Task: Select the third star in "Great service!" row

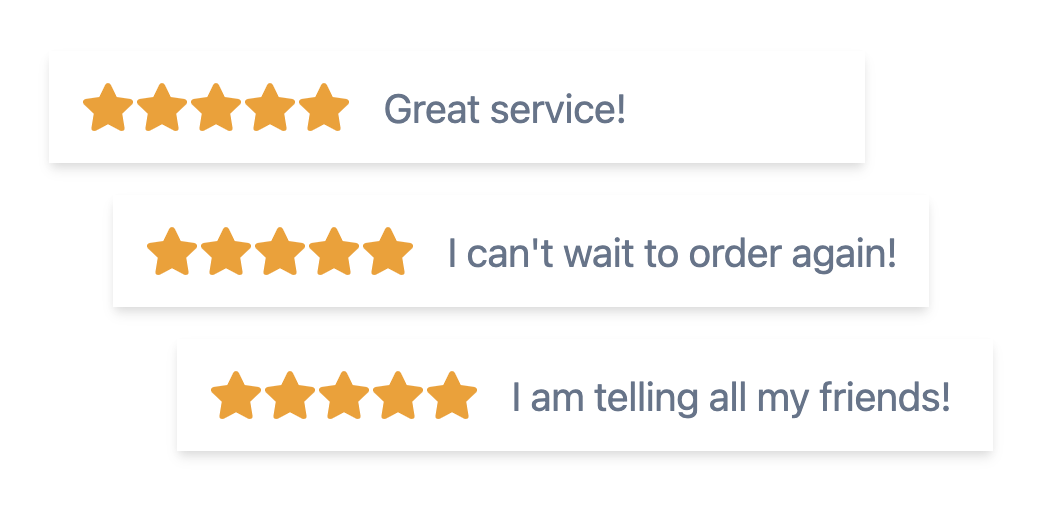Action: coord(216,108)
